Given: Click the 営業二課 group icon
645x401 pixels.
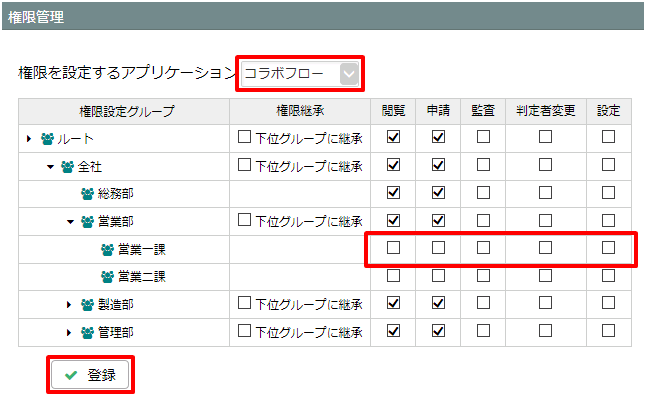Looking at the screenshot, I should click(x=107, y=277).
